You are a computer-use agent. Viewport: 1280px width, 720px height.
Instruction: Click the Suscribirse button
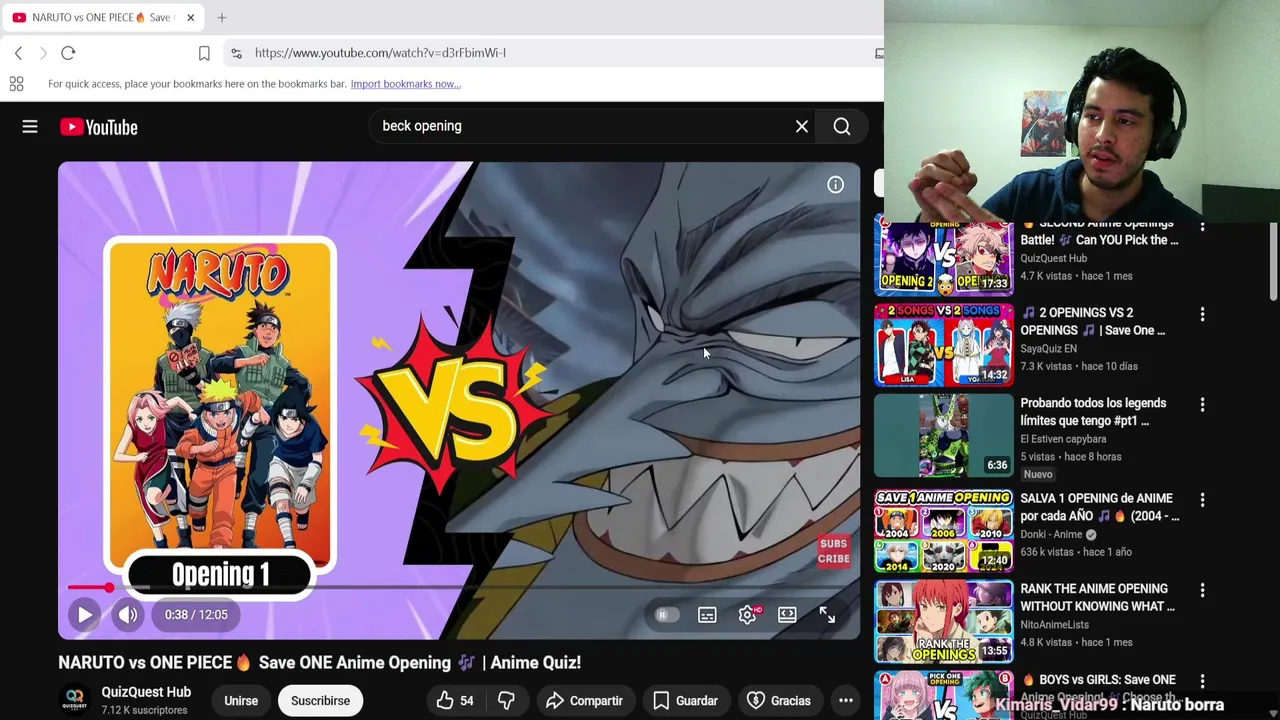point(320,701)
